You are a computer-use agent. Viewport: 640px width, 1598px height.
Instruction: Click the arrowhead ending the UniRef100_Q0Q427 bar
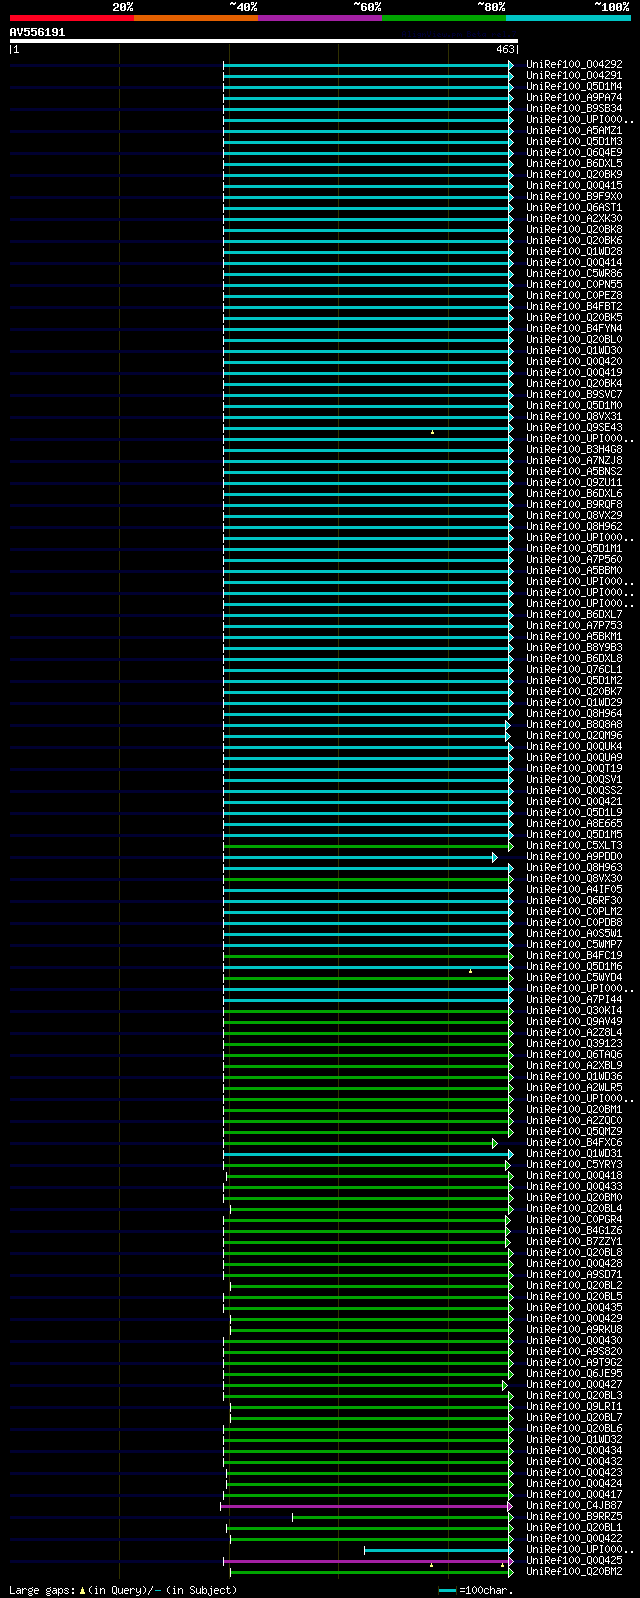point(505,1385)
